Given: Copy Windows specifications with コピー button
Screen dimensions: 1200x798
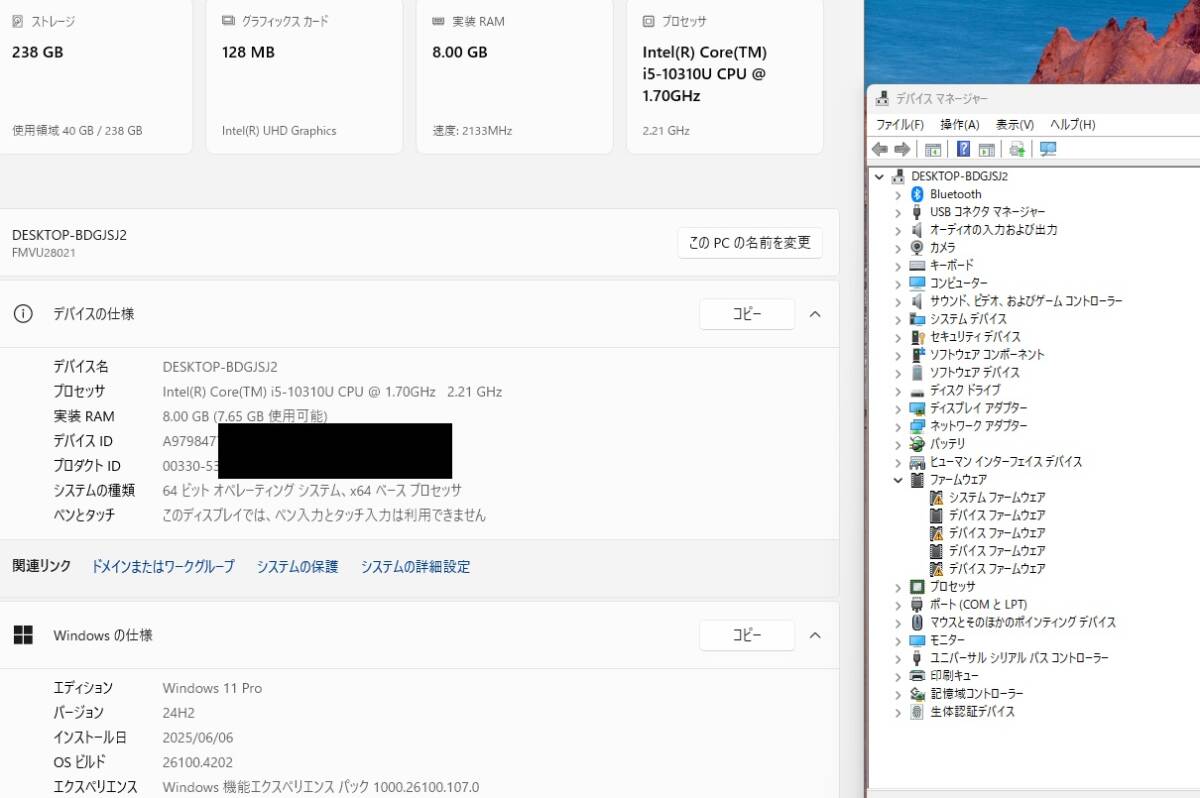Looking at the screenshot, I should click(747, 635).
